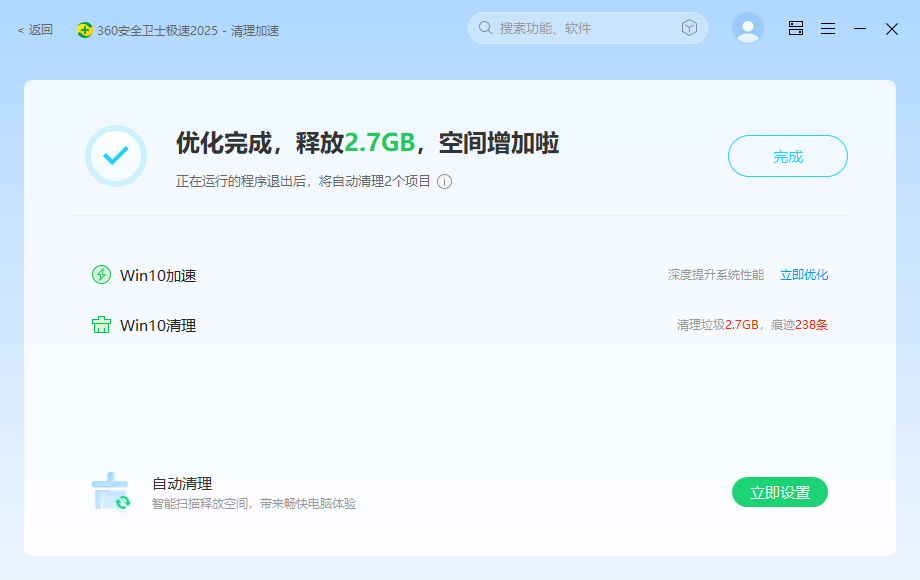Select the Win10加速 lightning bolt icon
The image size is (920, 580).
(100, 273)
